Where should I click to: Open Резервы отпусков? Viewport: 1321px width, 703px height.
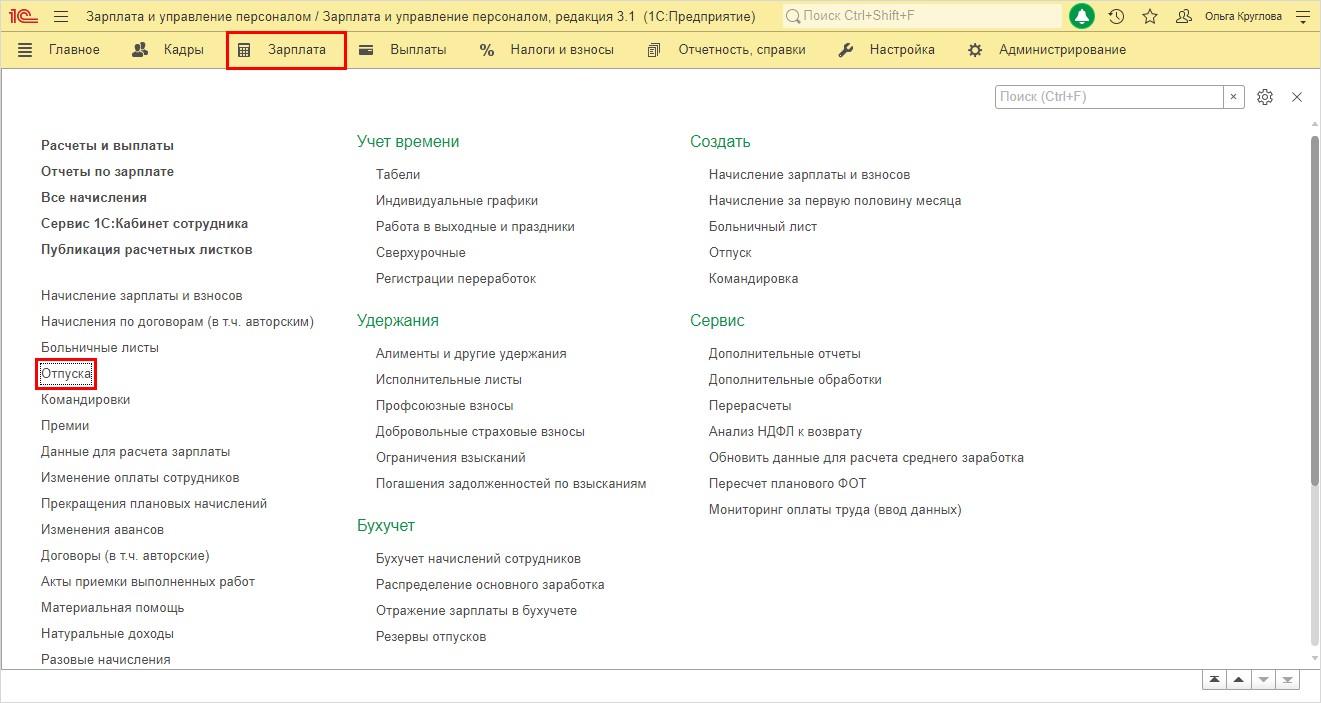tap(431, 636)
